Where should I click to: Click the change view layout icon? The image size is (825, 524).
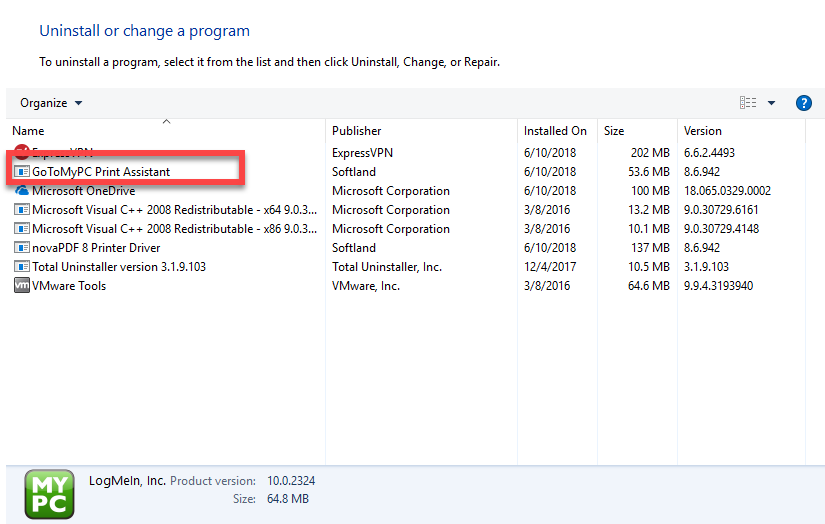click(748, 103)
